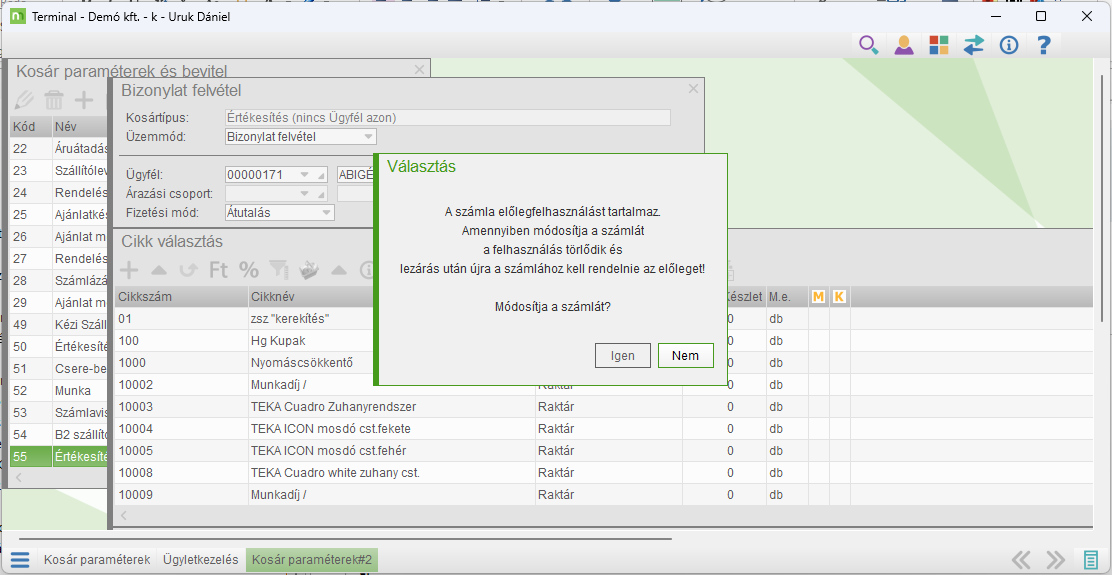Click the plus icon in Cikk választás toolbar
Image resolution: width=1112 pixels, height=575 pixels.
coord(129,269)
